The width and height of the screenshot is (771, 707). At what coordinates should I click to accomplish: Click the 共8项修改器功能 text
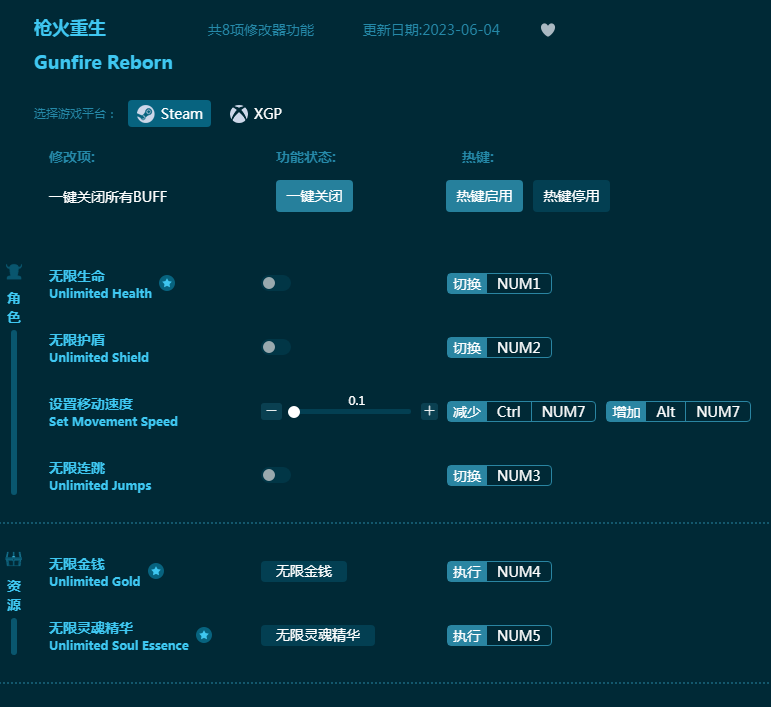(x=261, y=30)
